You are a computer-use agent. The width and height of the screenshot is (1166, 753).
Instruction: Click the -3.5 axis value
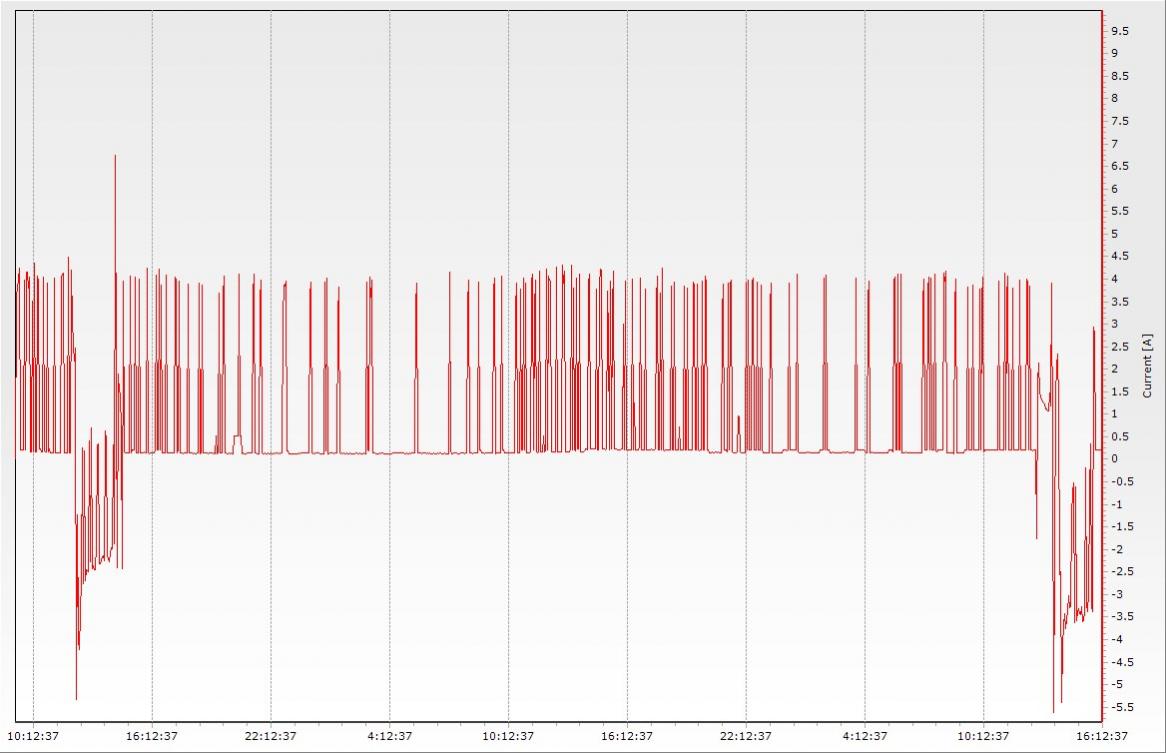(x=1122, y=616)
